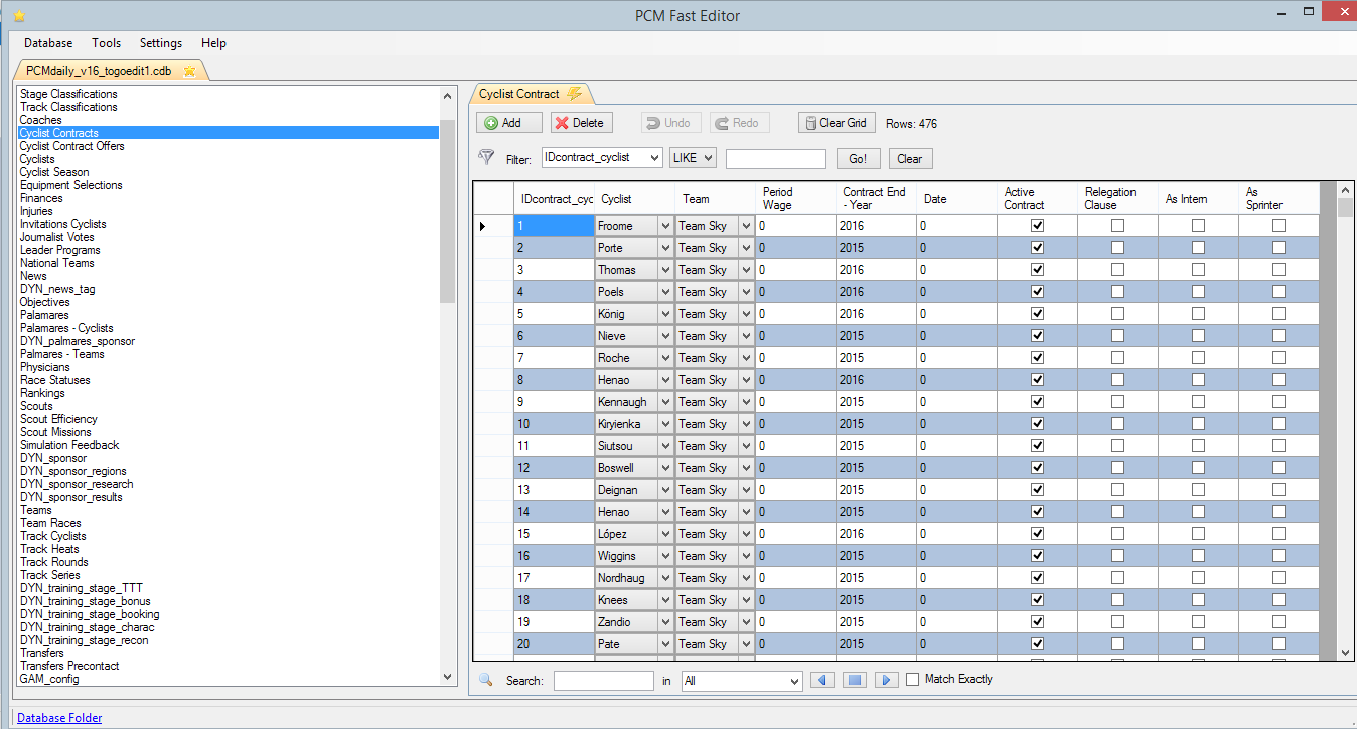Image resolution: width=1357 pixels, height=729 pixels.
Task: Click the search previous arrow button
Action: 822,680
